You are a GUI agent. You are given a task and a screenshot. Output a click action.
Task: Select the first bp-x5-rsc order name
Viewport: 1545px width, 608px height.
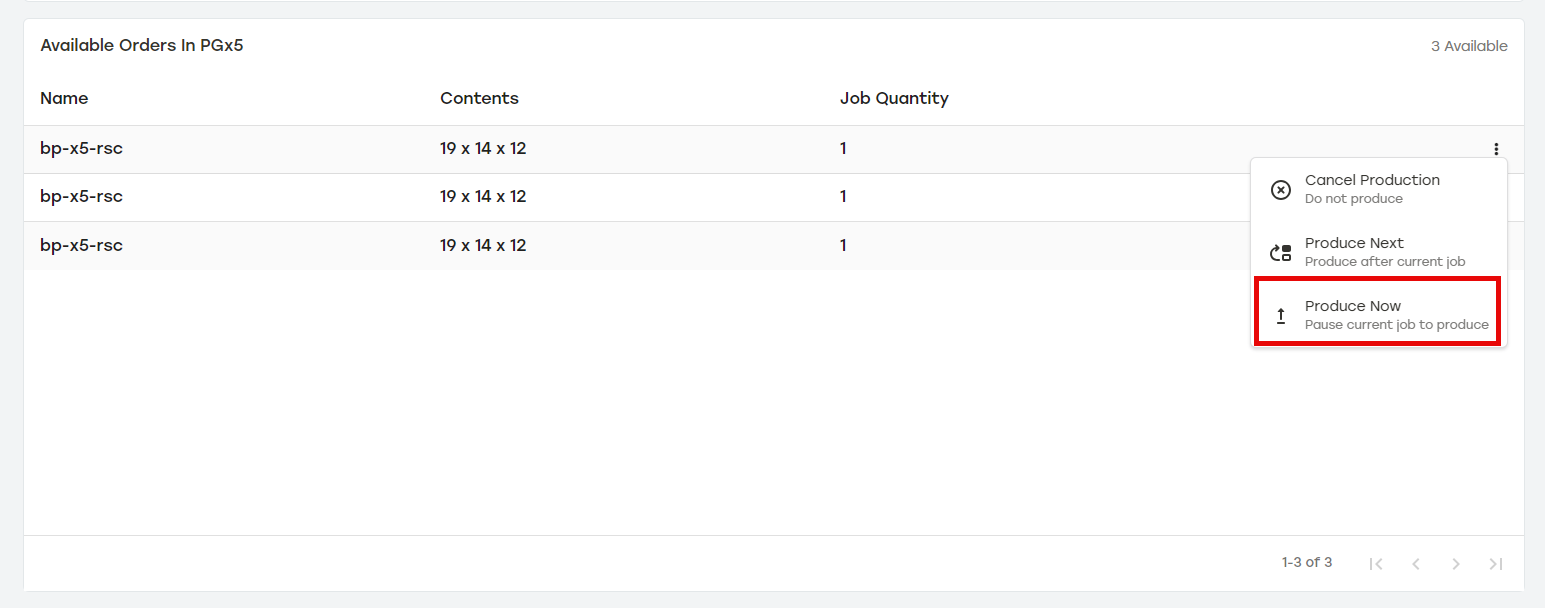(x=81, y=149)
